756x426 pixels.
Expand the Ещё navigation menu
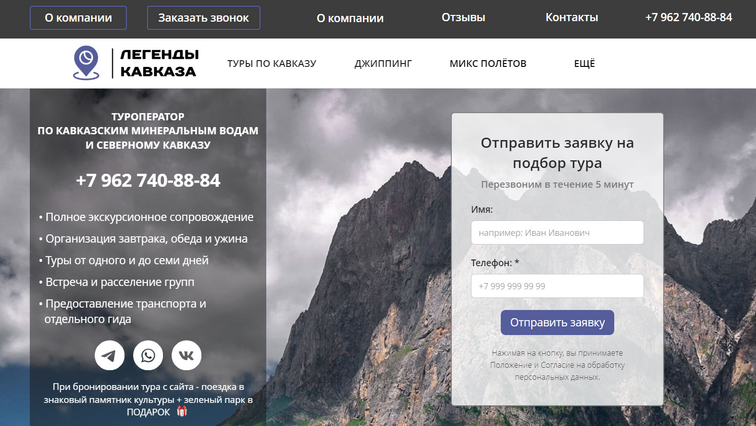(584, 64)
